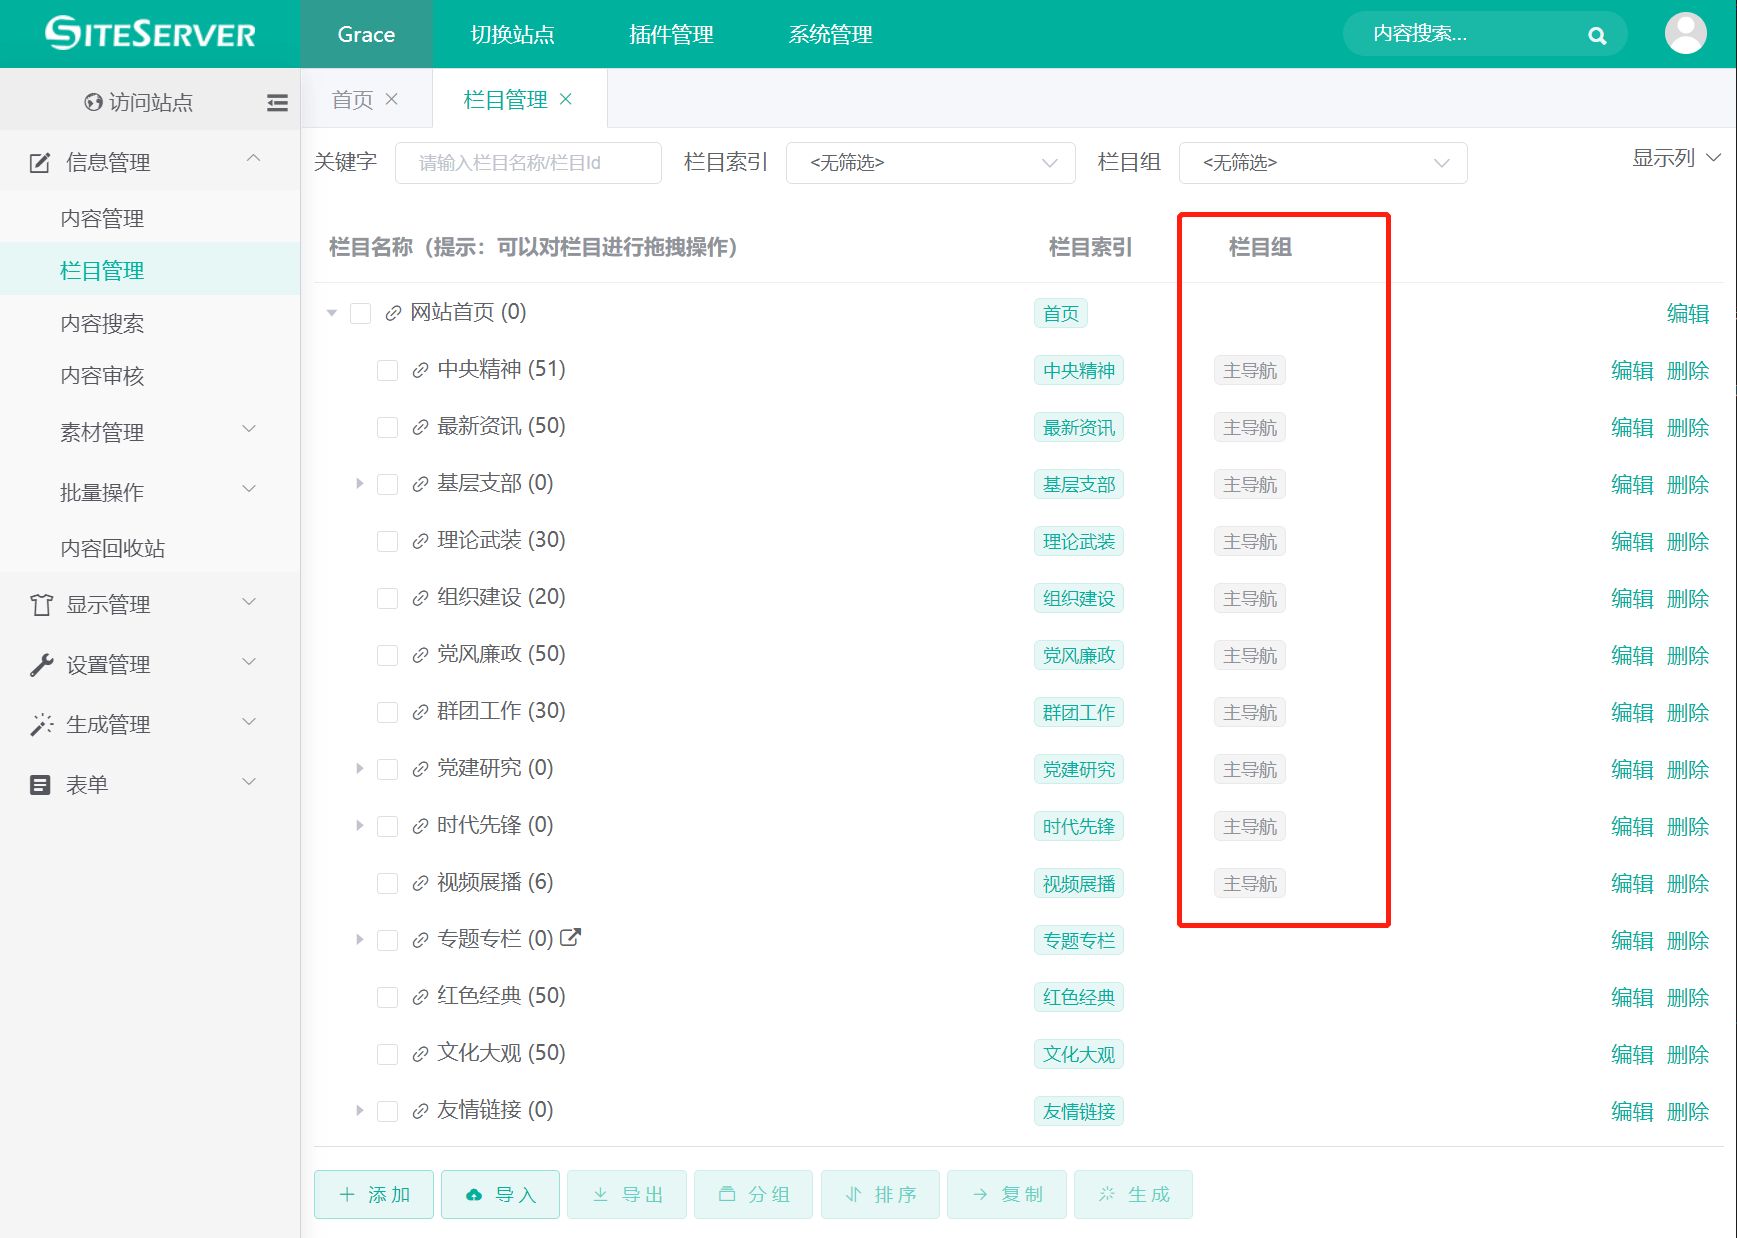Click the keyword input field
Image resolution: width=1737 pixels, height=1238 pixels.
[x=528, y=162]
